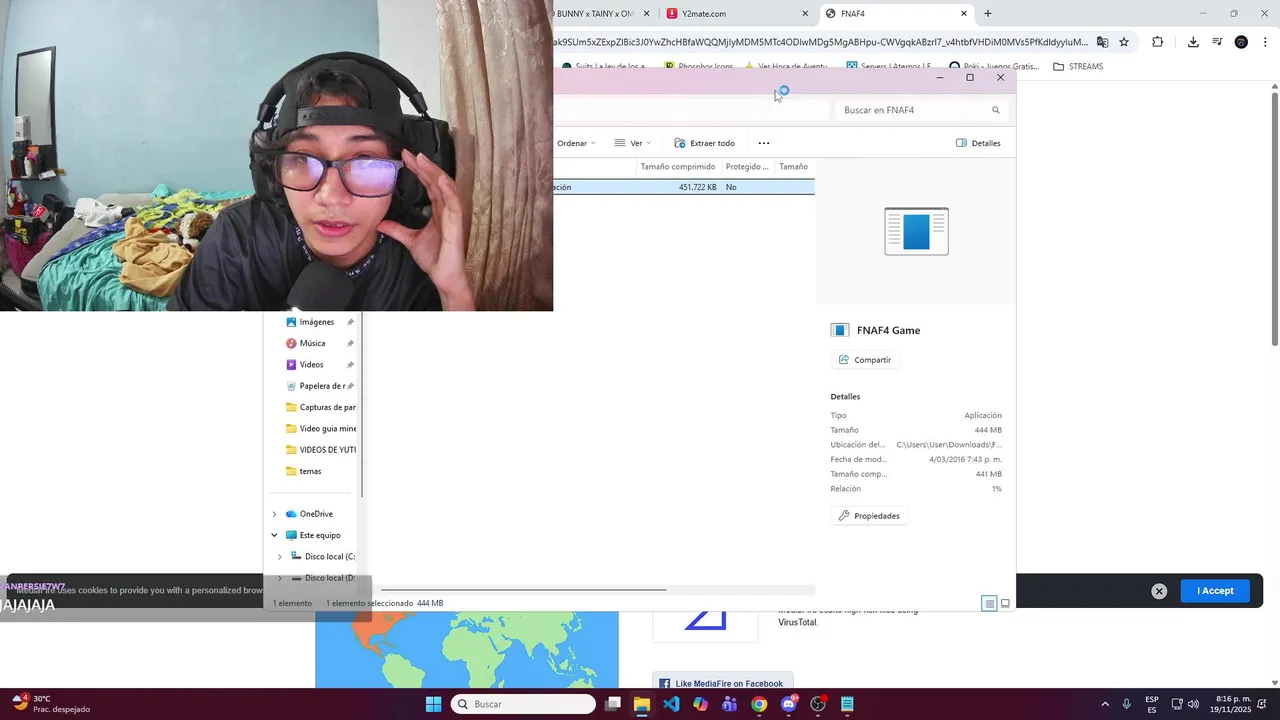Sort by Tamaño comprimido column header

[x=678, y=167]
